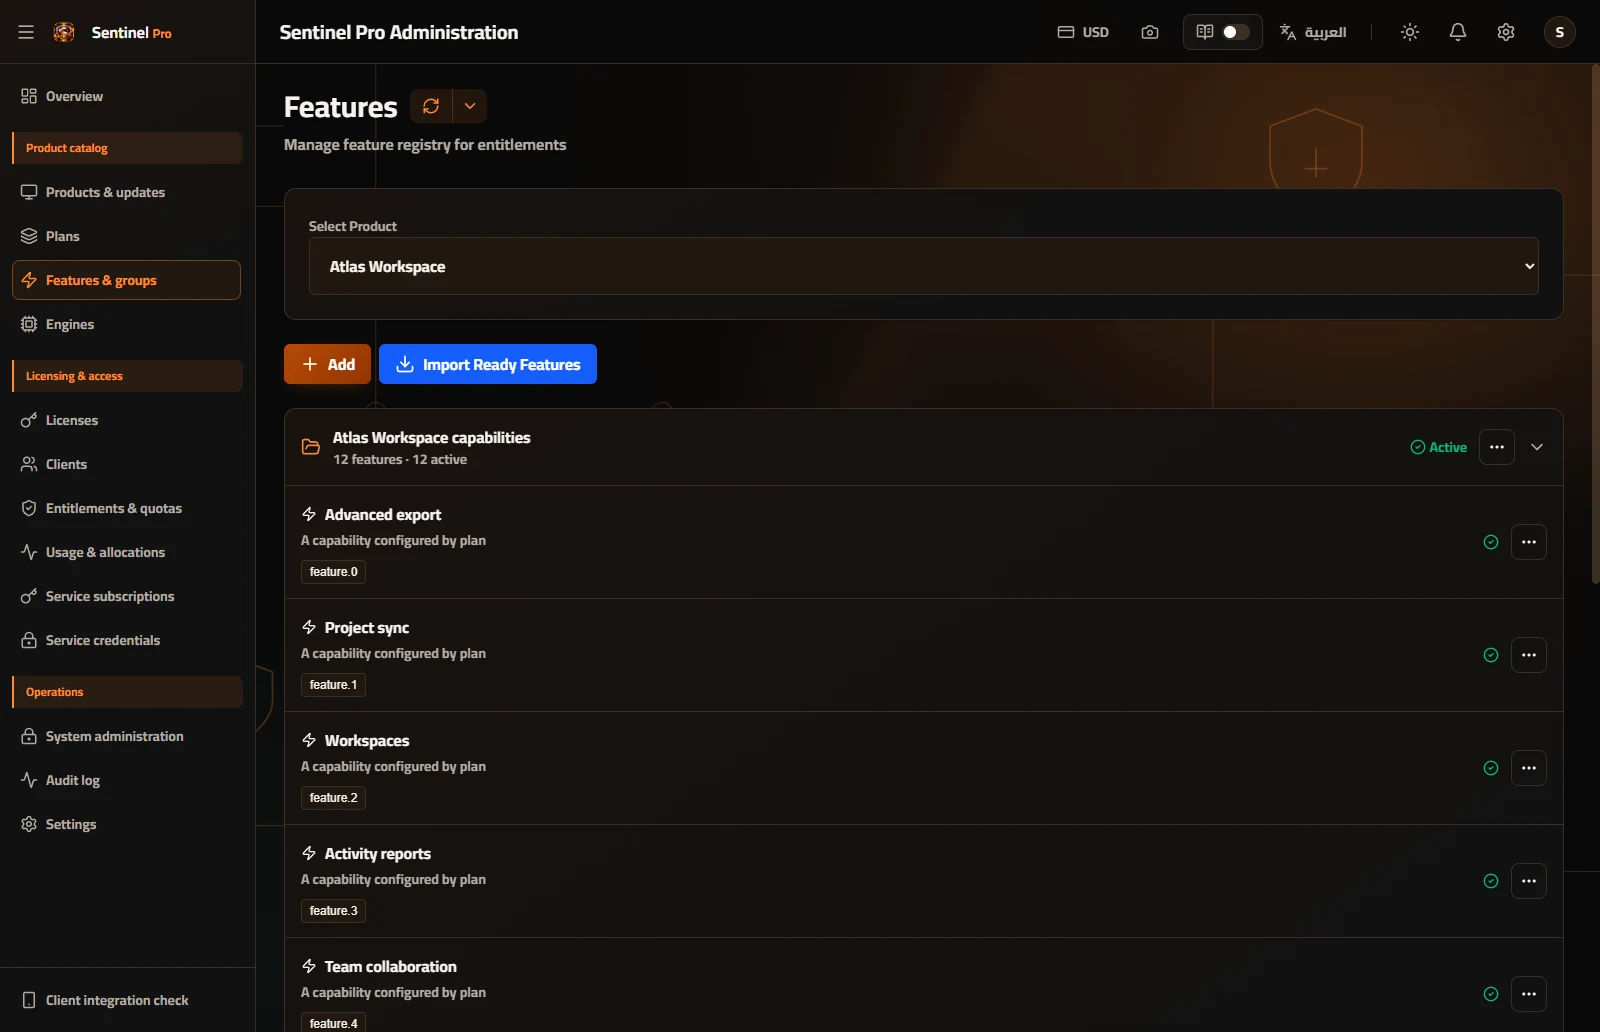Toggle Workspaces active status check
1600x1032 pixels.
[1491, 768]
